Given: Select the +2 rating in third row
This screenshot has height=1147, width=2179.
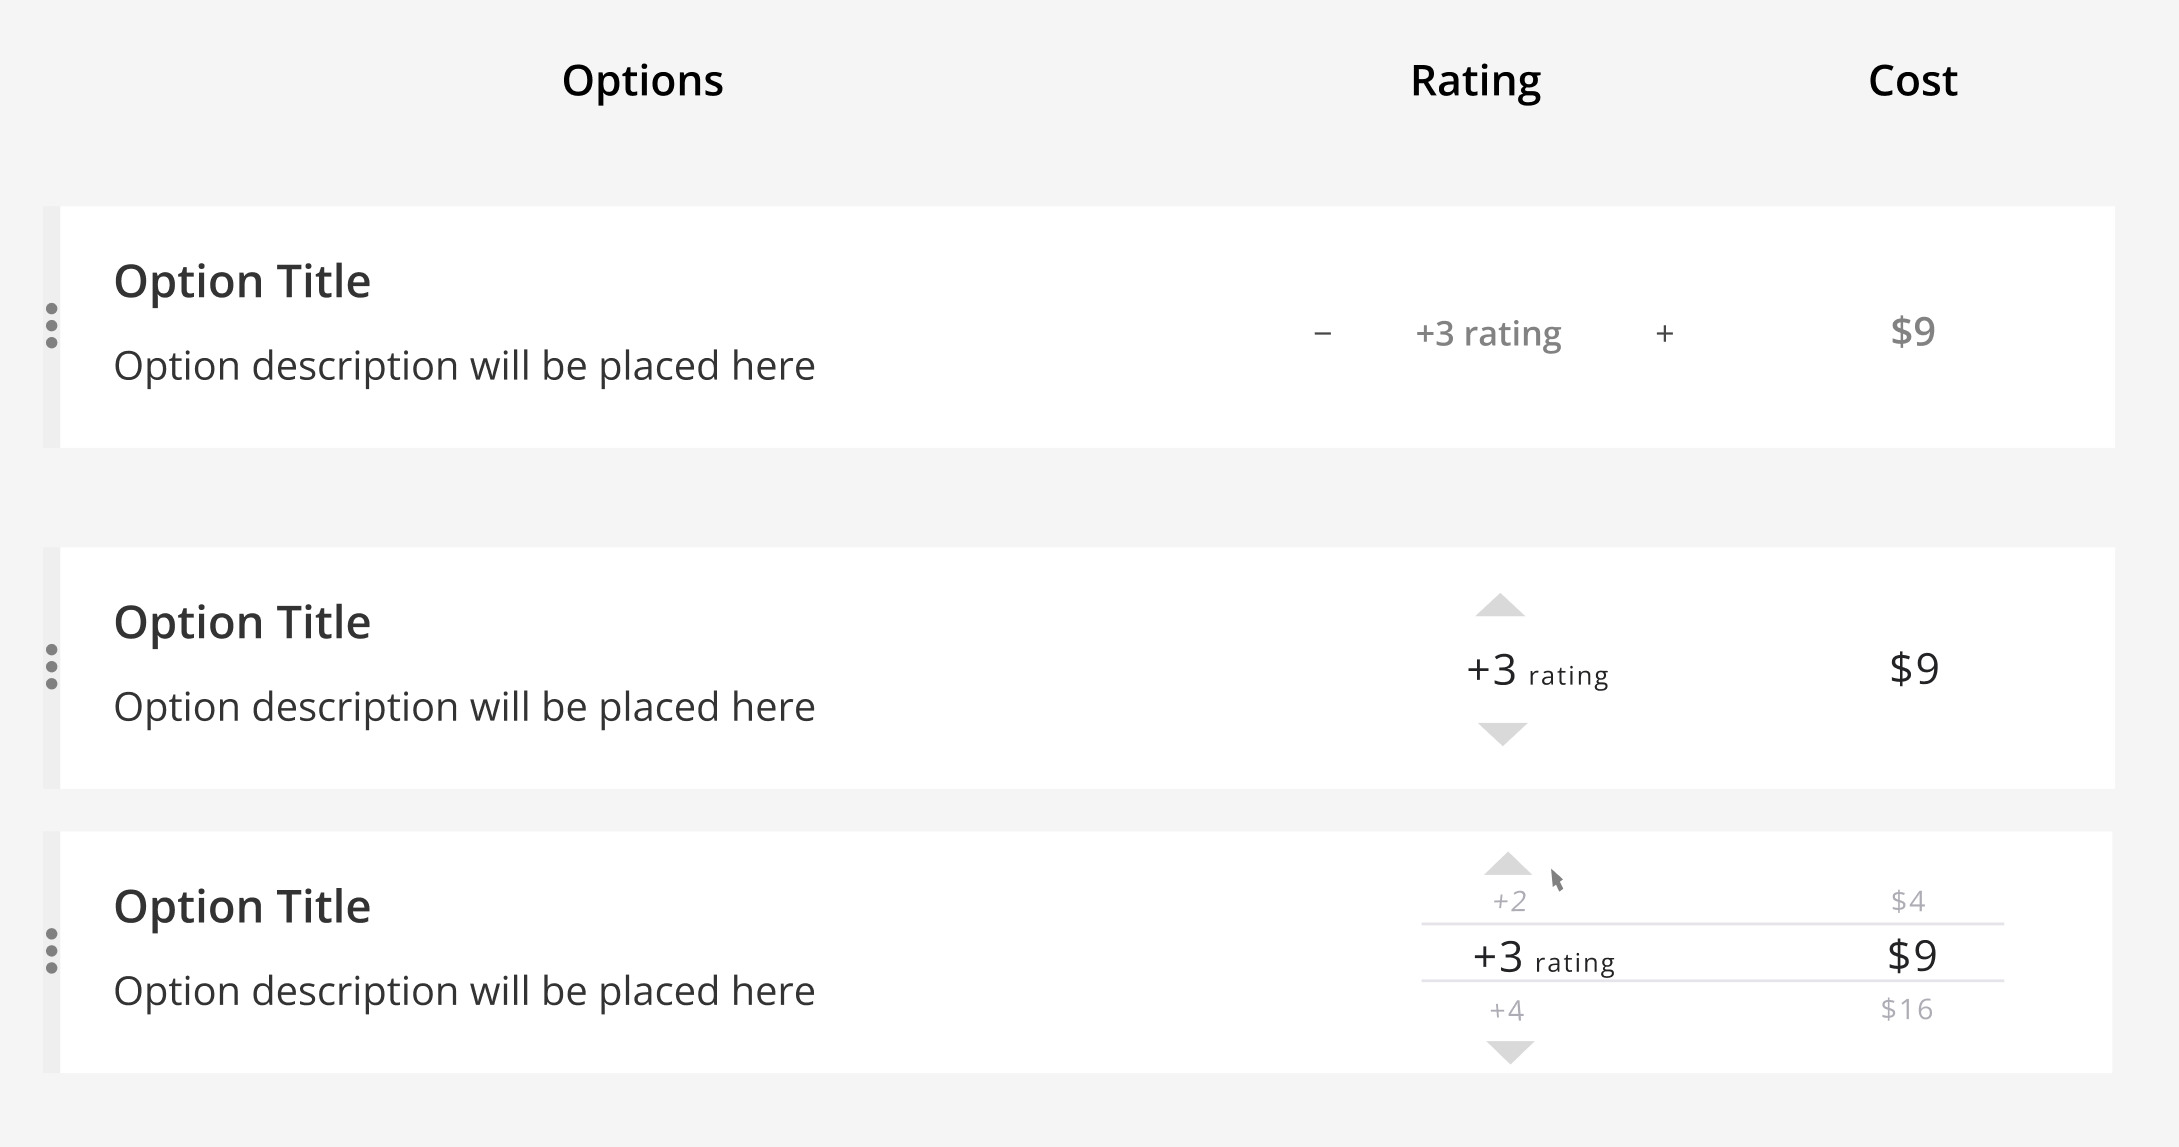Looking at the screenshot, I should pyautogui.click(x=1509, y=902).
